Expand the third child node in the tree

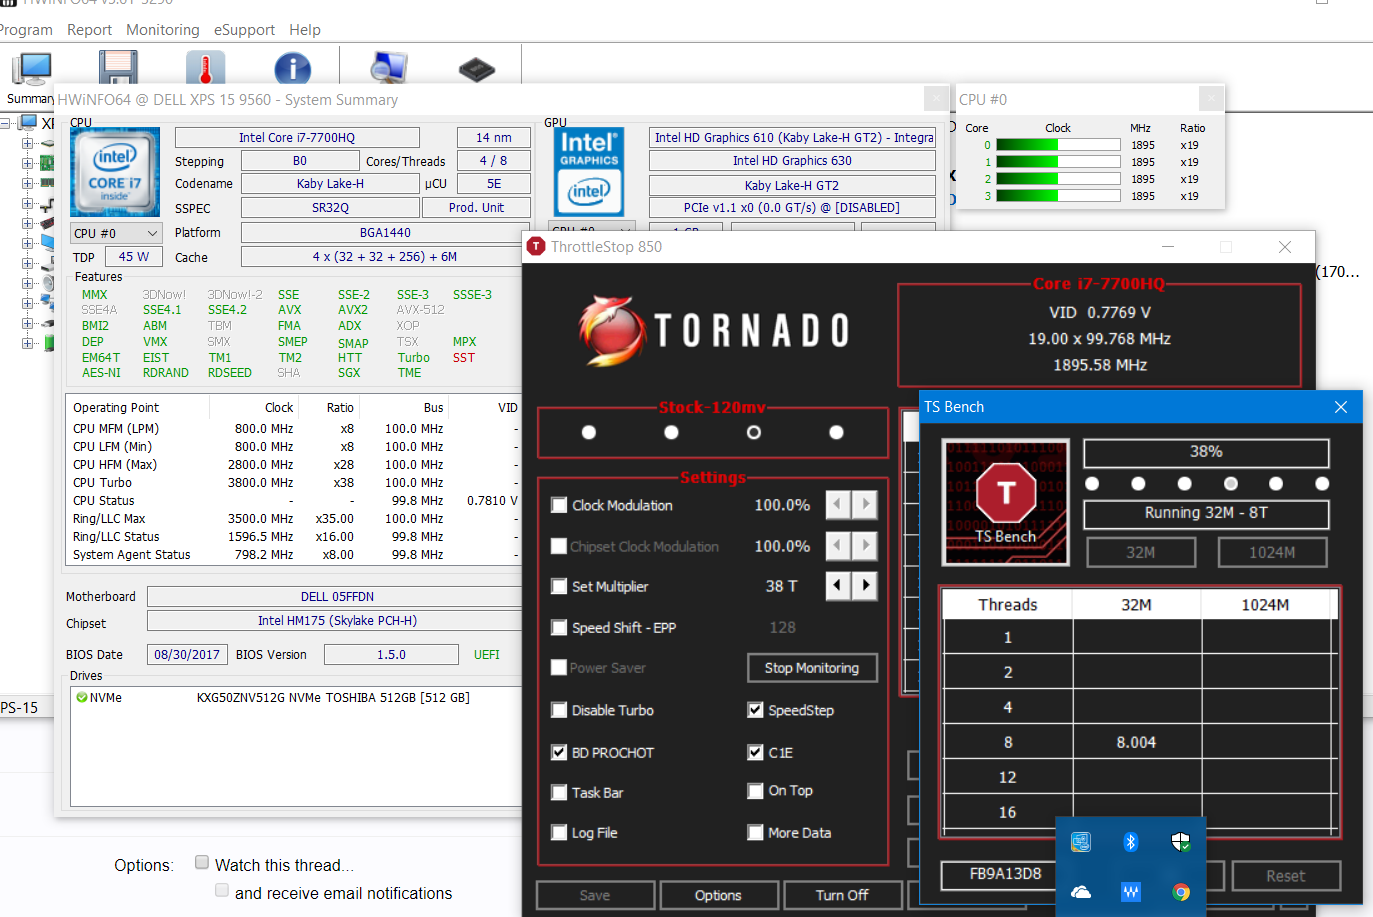coord(27,183)
